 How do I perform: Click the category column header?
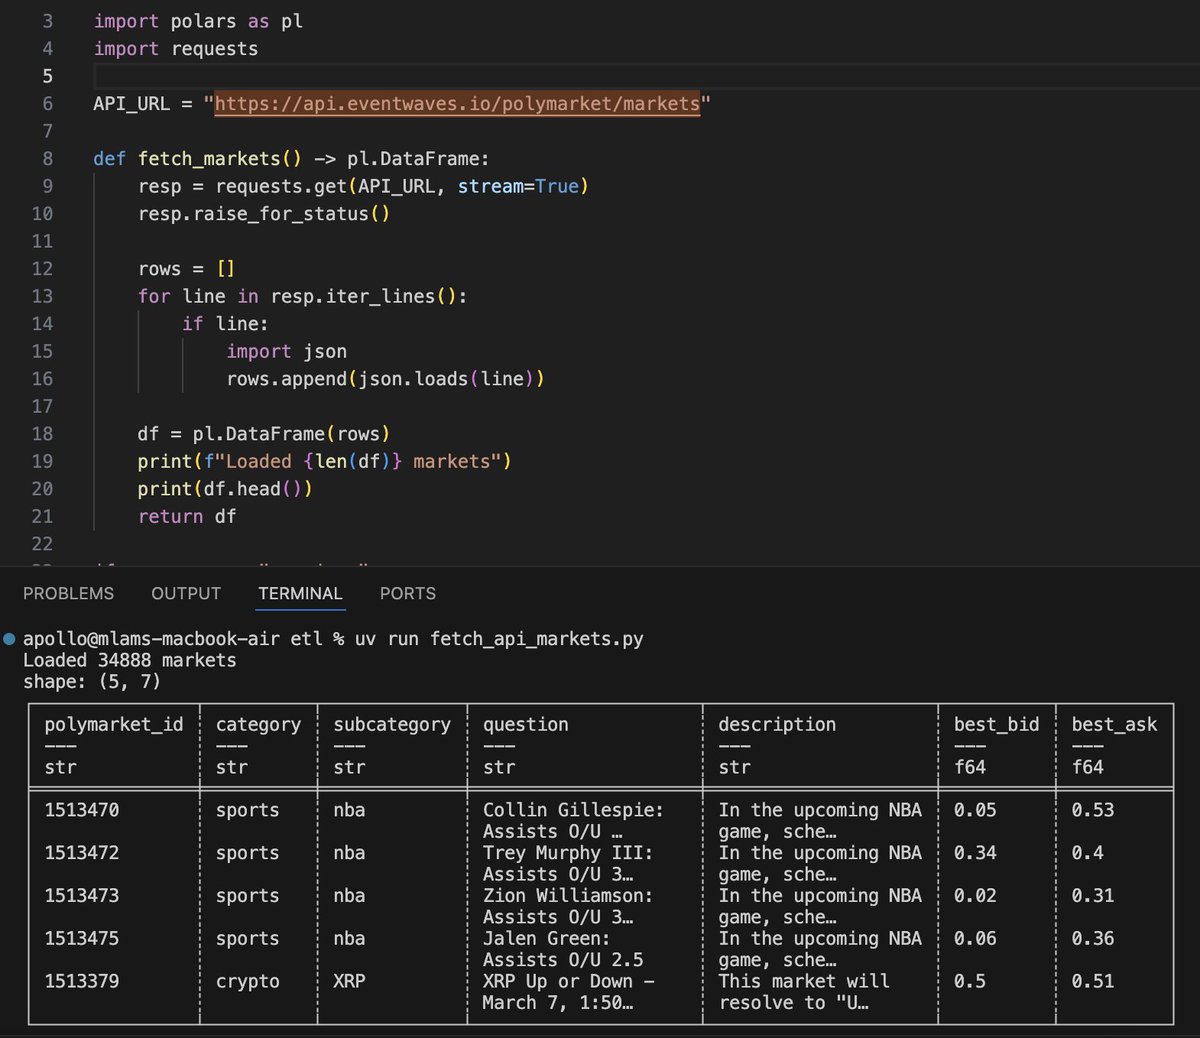point(258,724)
